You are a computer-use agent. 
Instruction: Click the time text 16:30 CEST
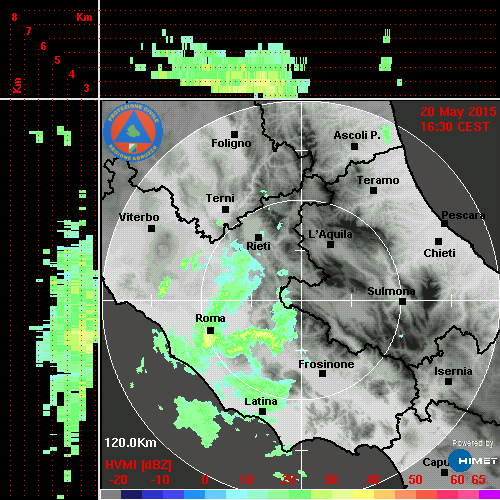455,127
